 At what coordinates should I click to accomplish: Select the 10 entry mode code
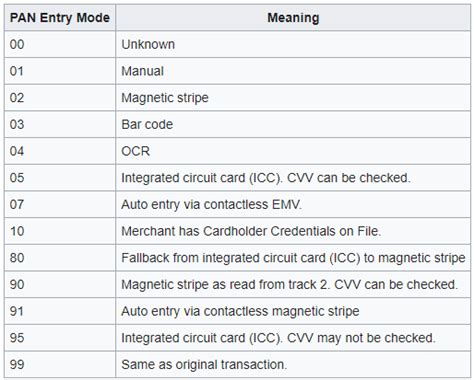[17, 231]
